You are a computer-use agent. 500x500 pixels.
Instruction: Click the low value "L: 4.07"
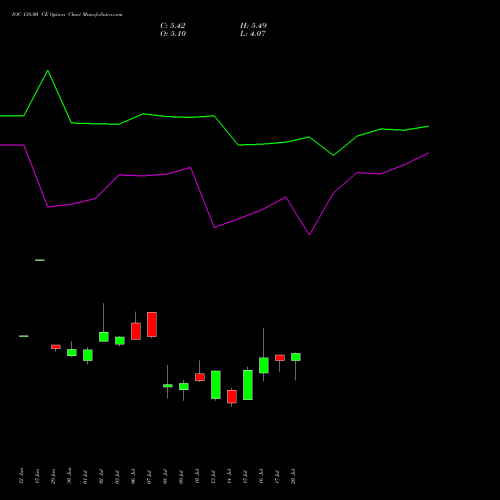click(x=253, y=34)
